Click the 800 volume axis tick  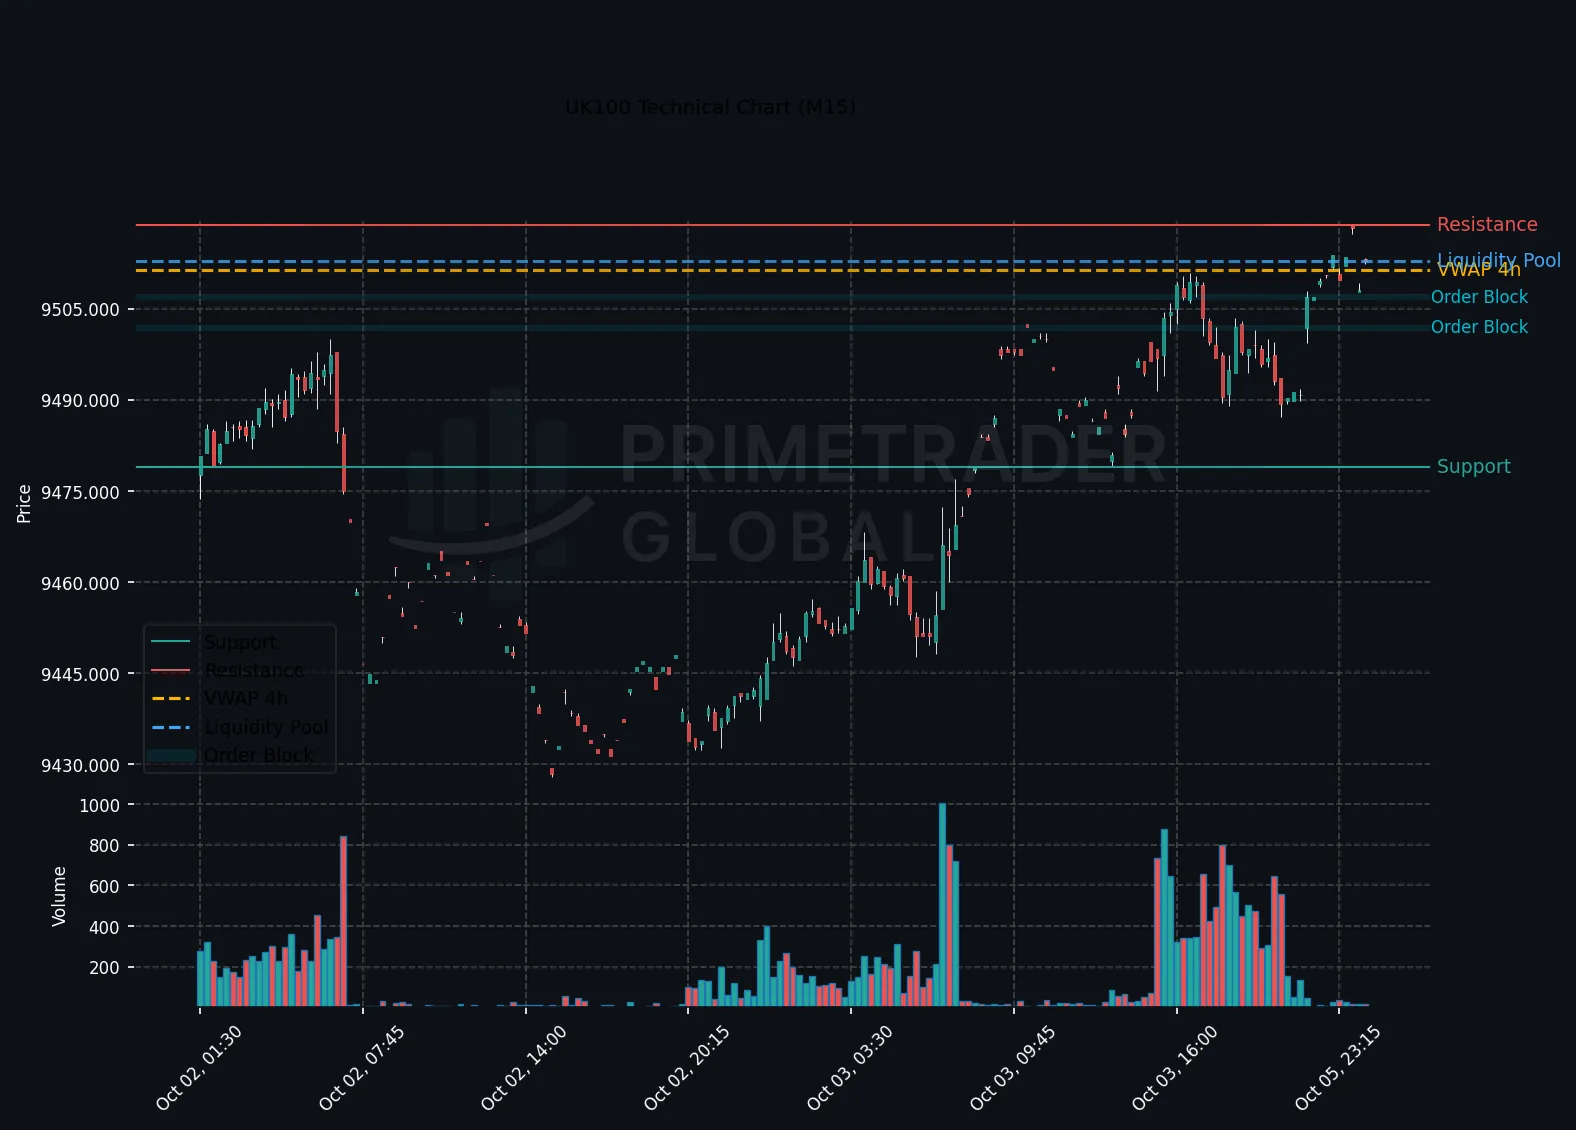[x=104, y=846]
